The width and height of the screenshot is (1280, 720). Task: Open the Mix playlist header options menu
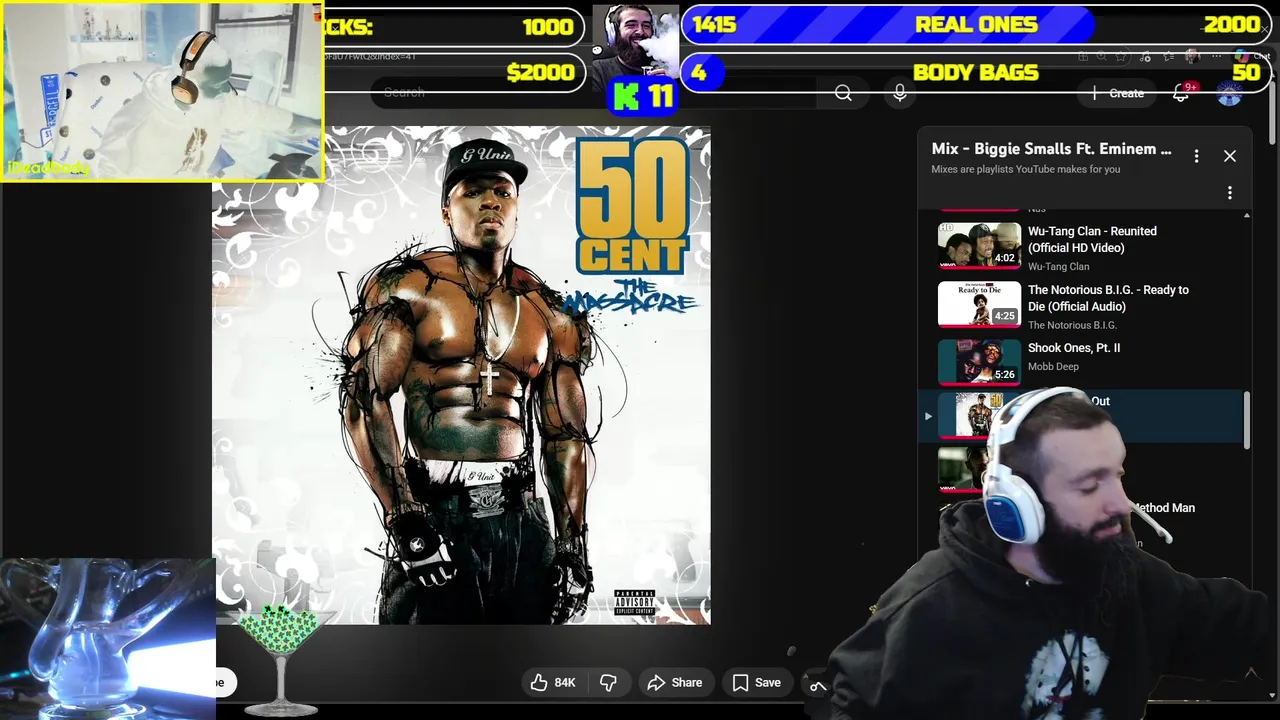click(1196, 156)
